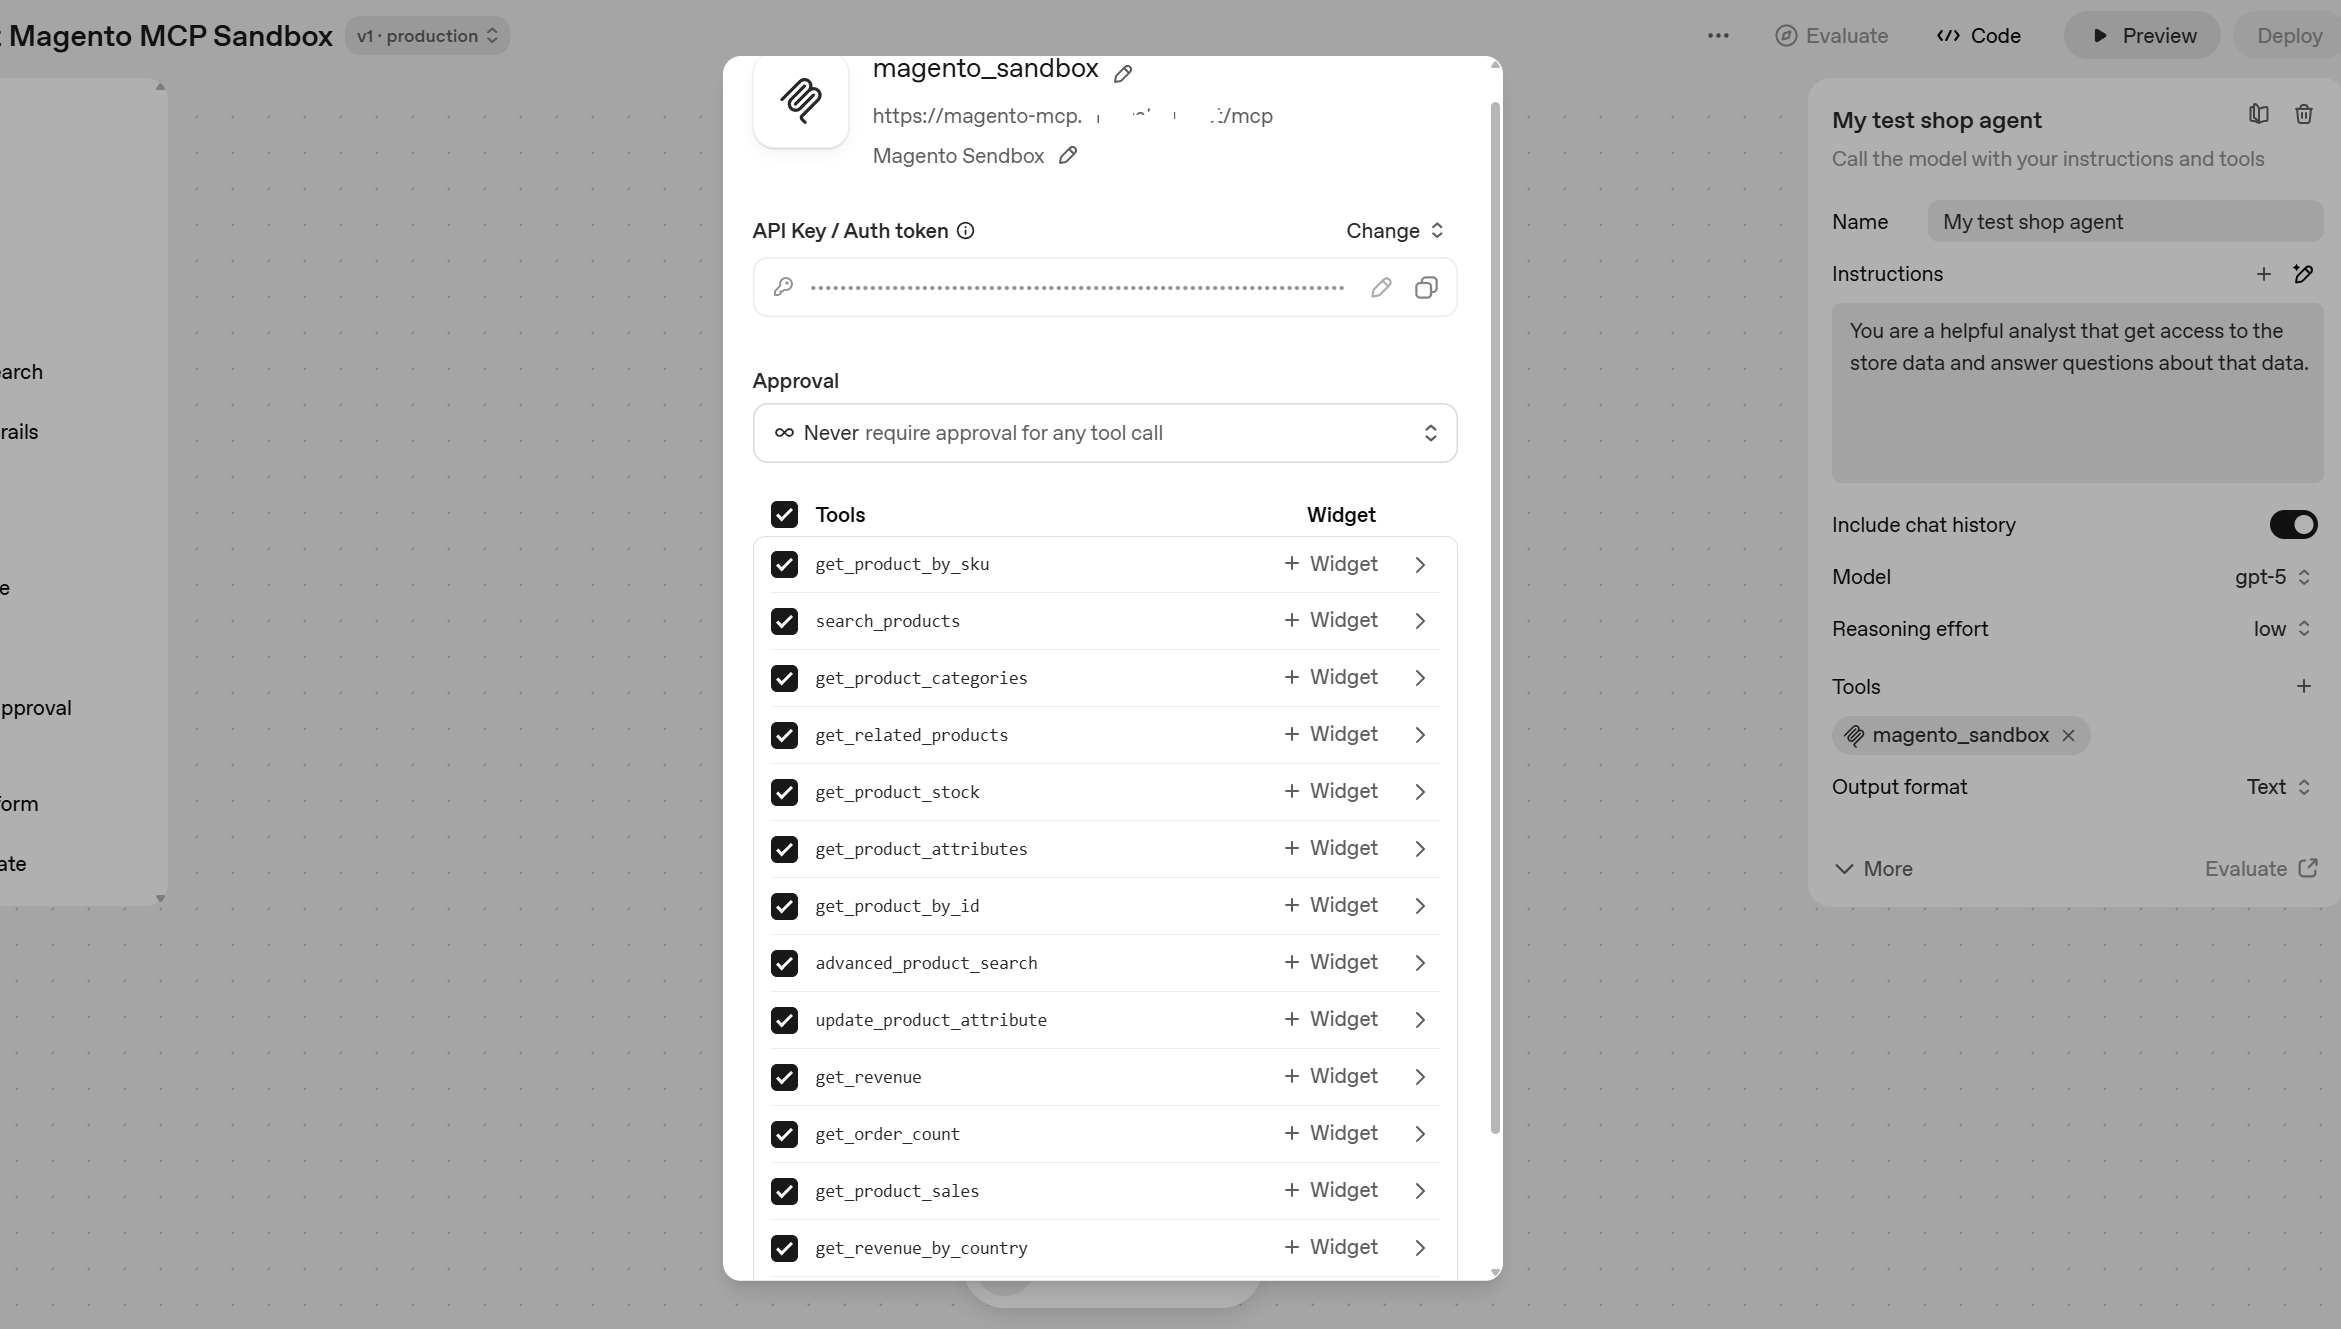
Task: Click info icon next to Auth token
Action: pyautogui.click(x=965, y=231)
